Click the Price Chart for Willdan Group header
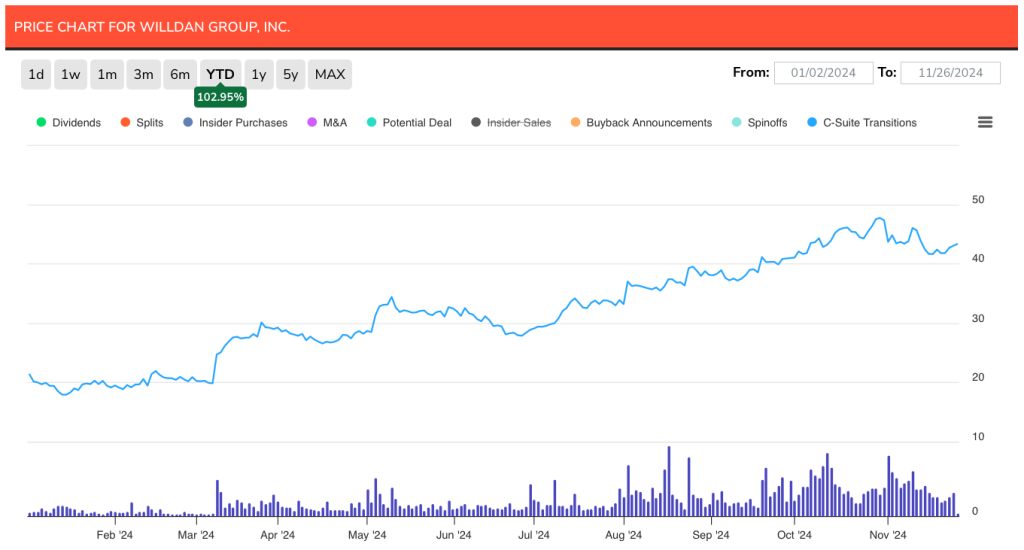This screenshot has height=550, width=1024. tap(152, 27)
